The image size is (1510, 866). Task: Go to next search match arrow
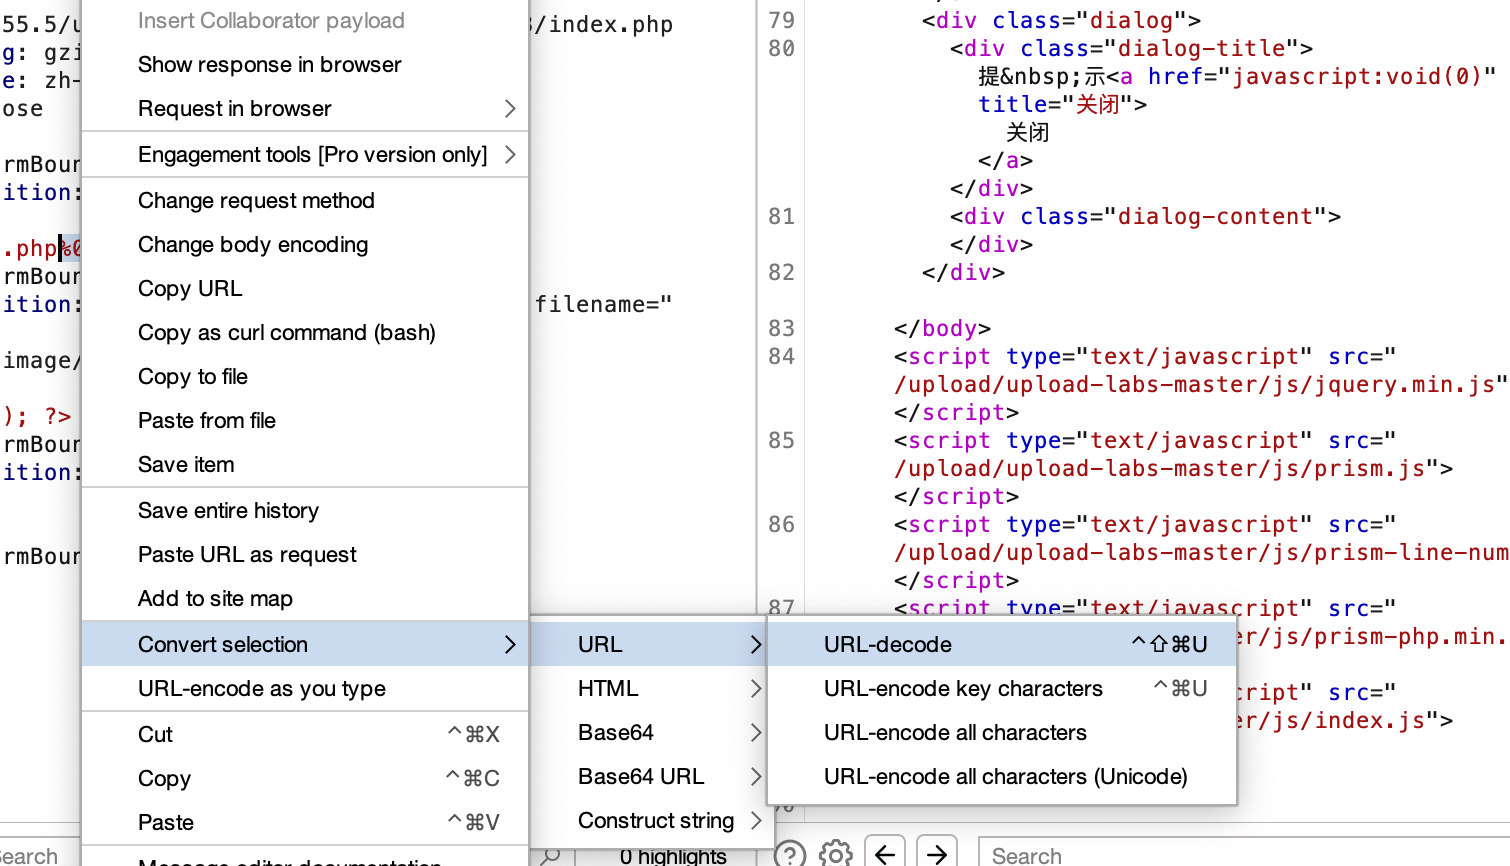point(937,853)
